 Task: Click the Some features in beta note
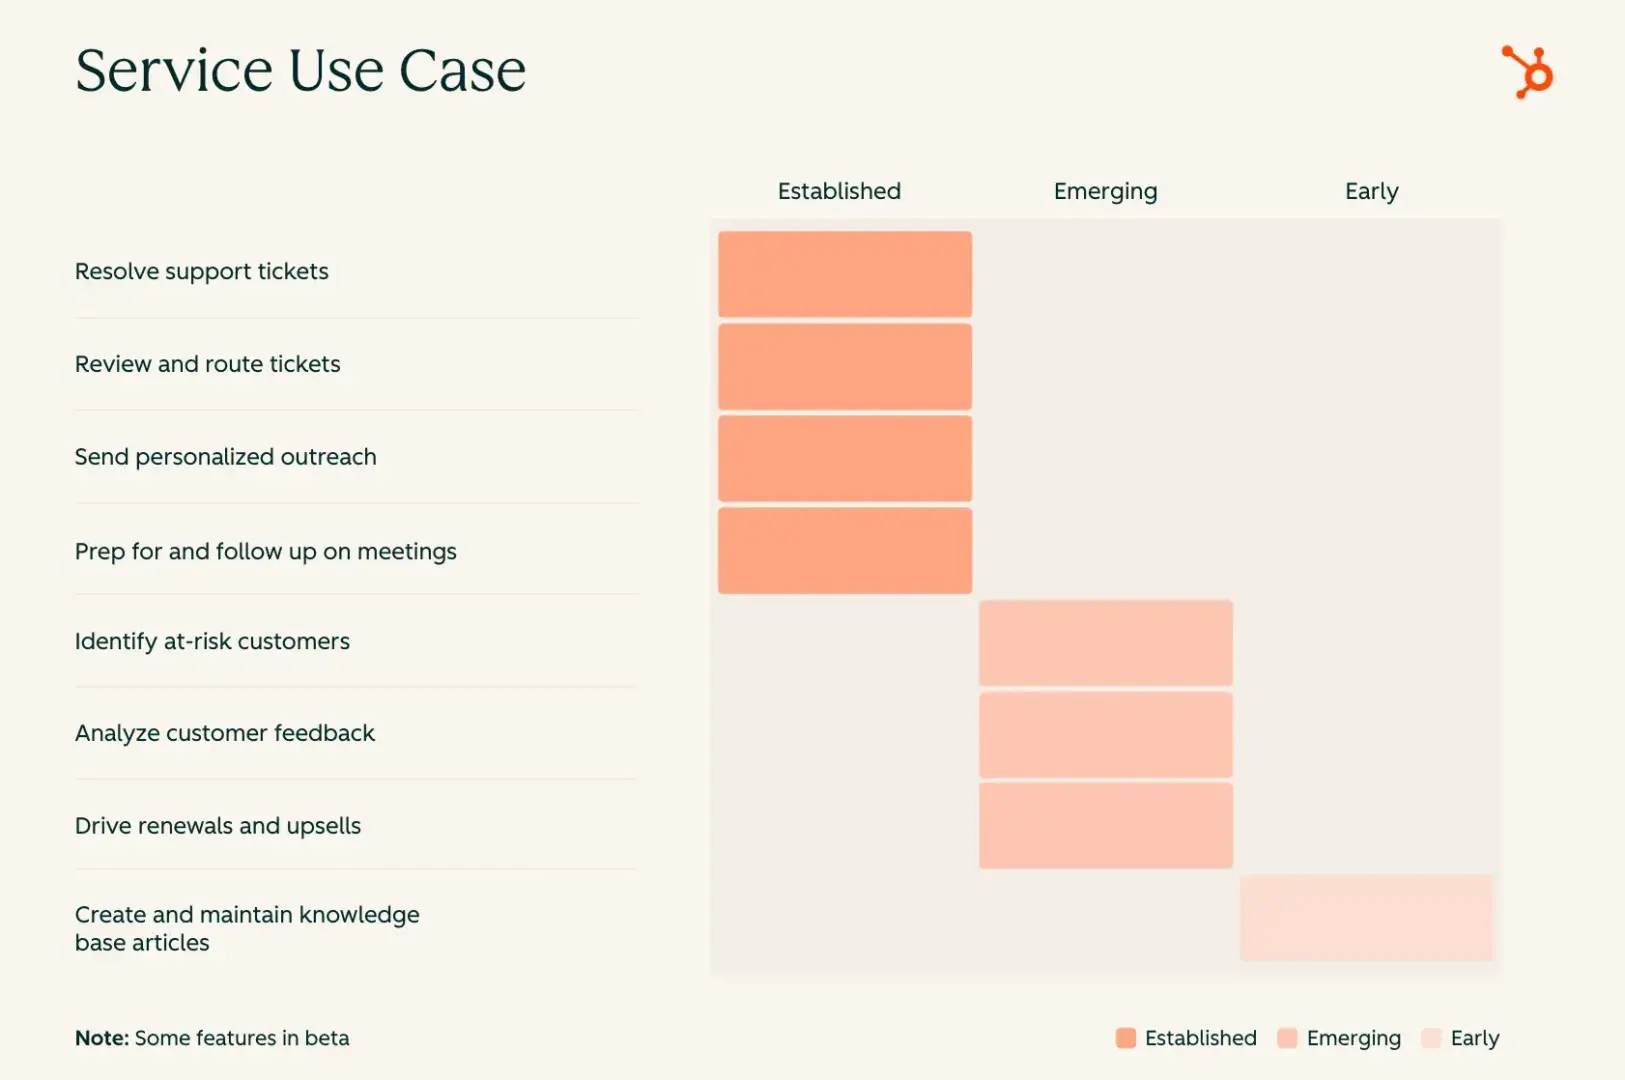click(212, 1038)
